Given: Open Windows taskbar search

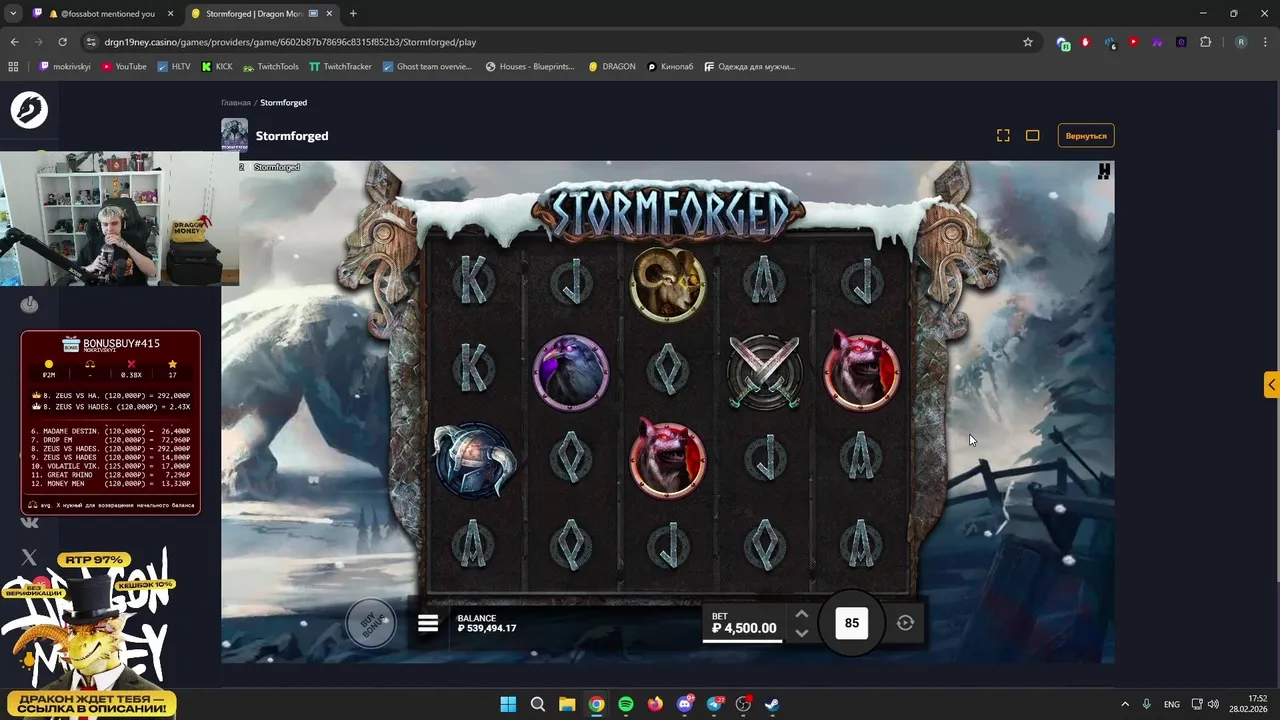Looking at the screenshot, I should 537,704.
